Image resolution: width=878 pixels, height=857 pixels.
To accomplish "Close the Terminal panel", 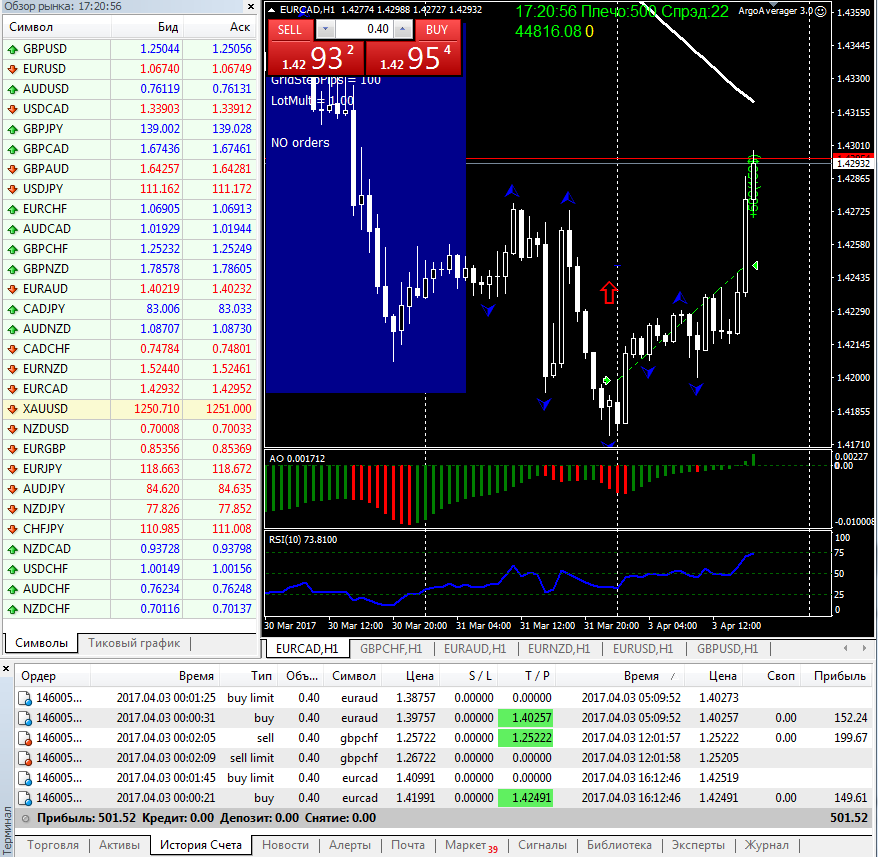I will (x=6, y=668).
